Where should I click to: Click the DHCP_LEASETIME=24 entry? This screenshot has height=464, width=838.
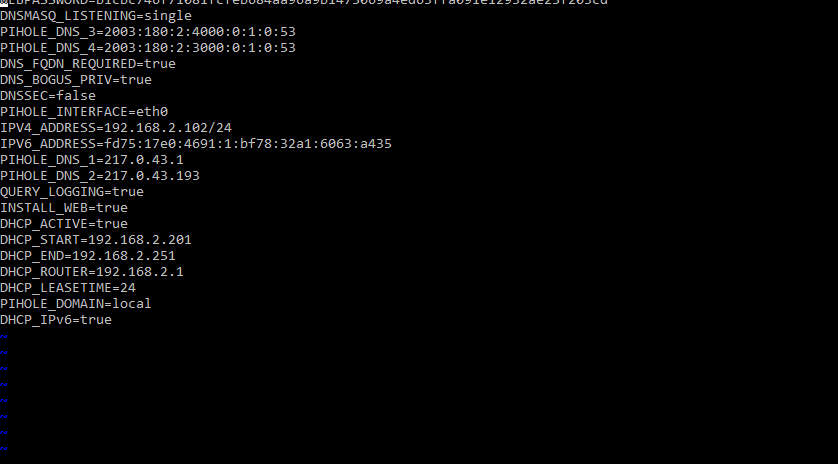tap(68, 288)
